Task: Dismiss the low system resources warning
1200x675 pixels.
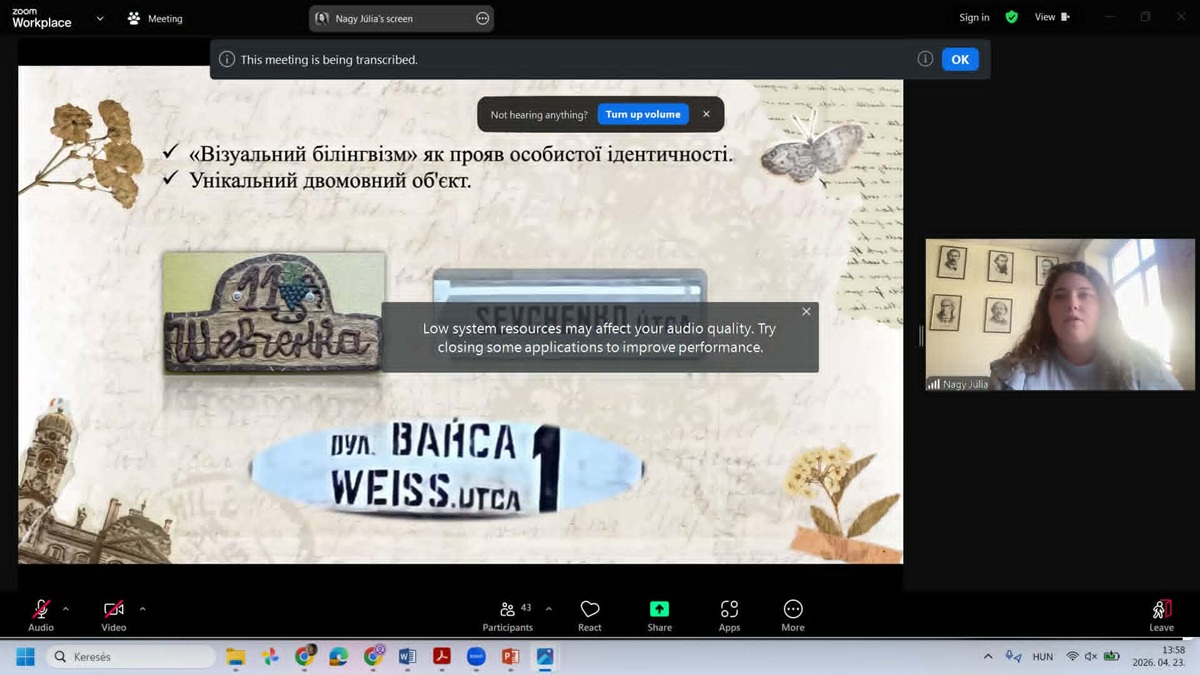Action: pyautogui.click(x=806, y=311)
